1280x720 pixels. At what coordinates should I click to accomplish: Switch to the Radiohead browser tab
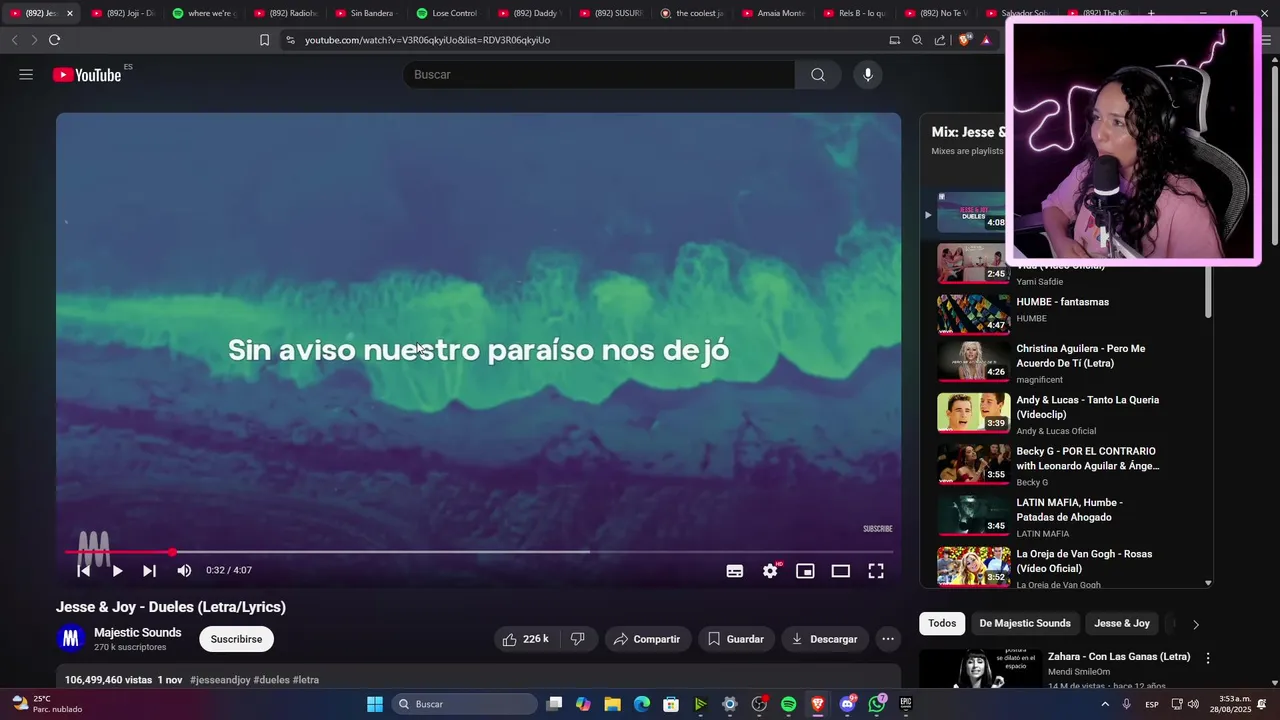[x=285, y=13]
